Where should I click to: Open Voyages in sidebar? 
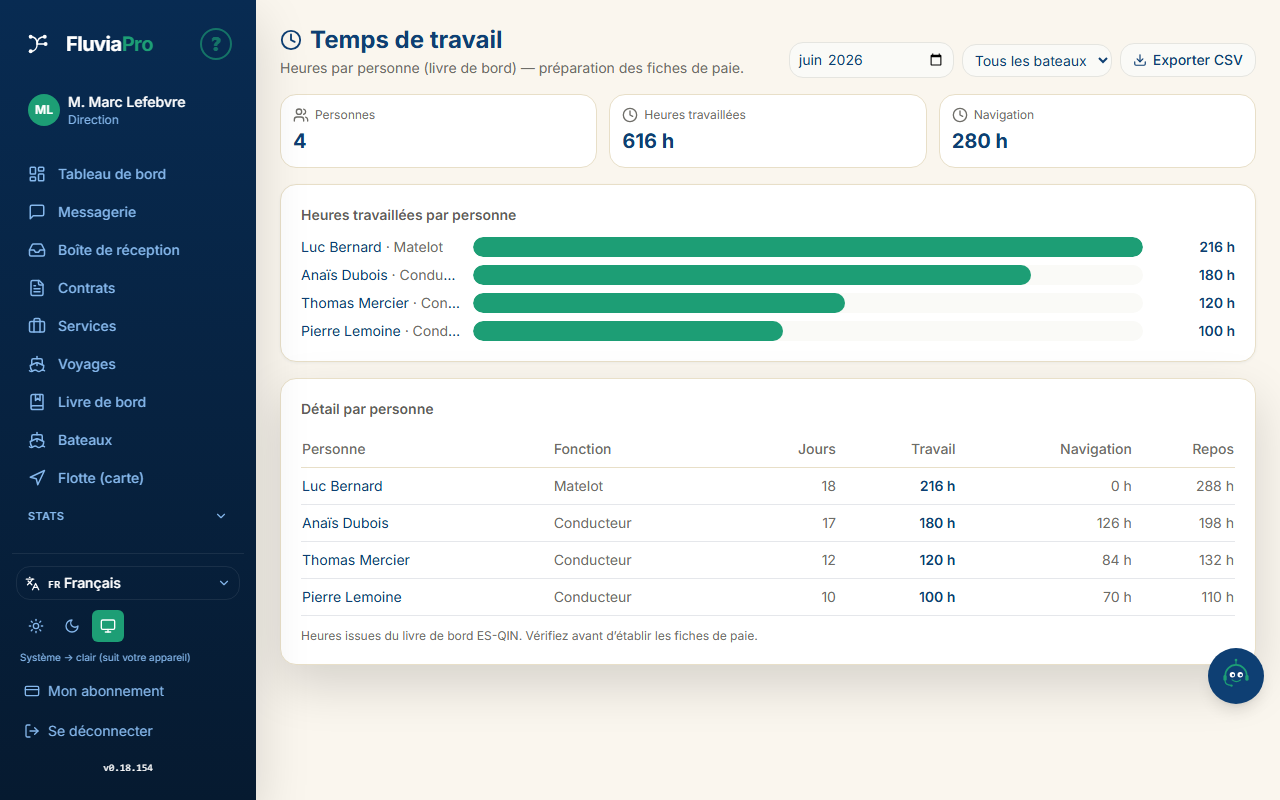click(128, 364)
